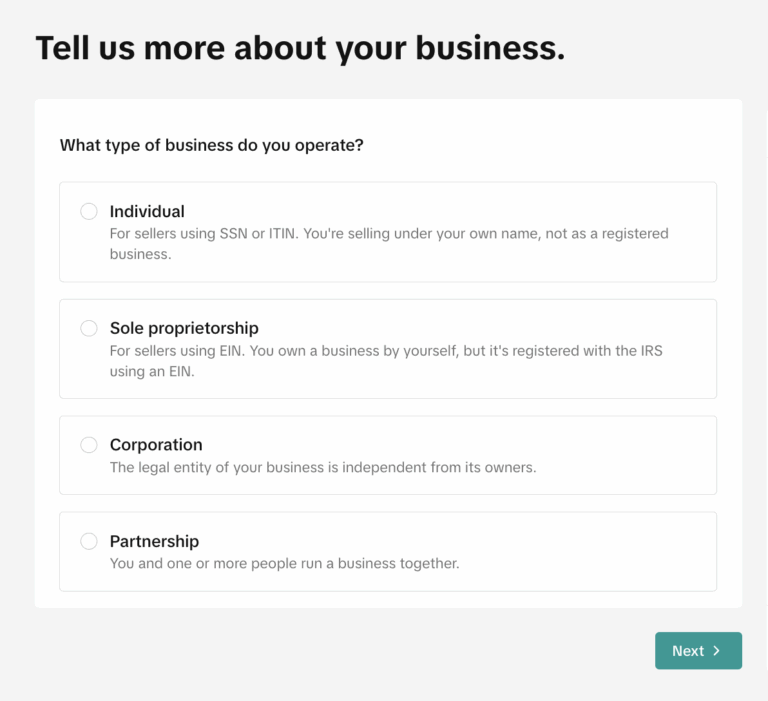Viewport: 768px width, 701px height.
Task: Select the Sole proprietorship radio button
Action: click(x=89, y=328)
